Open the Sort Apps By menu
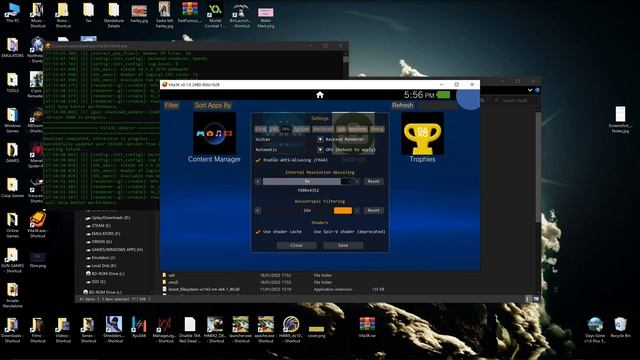The image size is (640, 360). (213, 105)
